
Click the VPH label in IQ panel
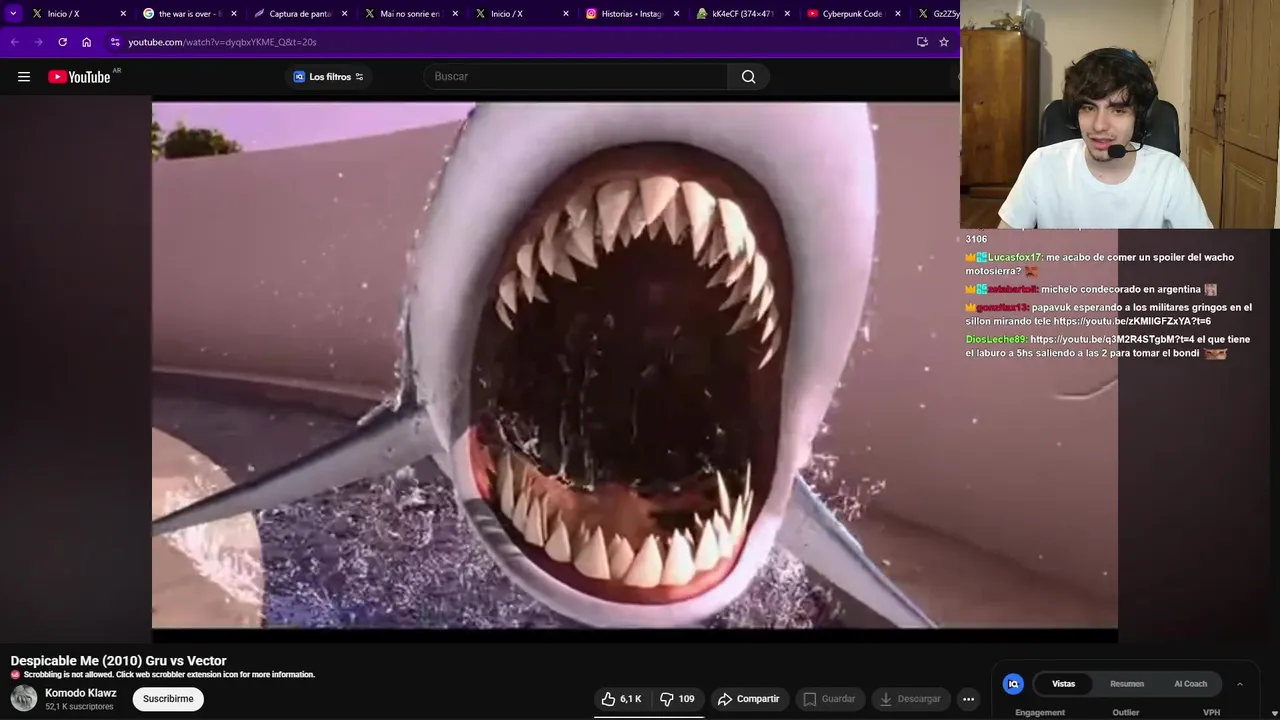click(1211, 713)
